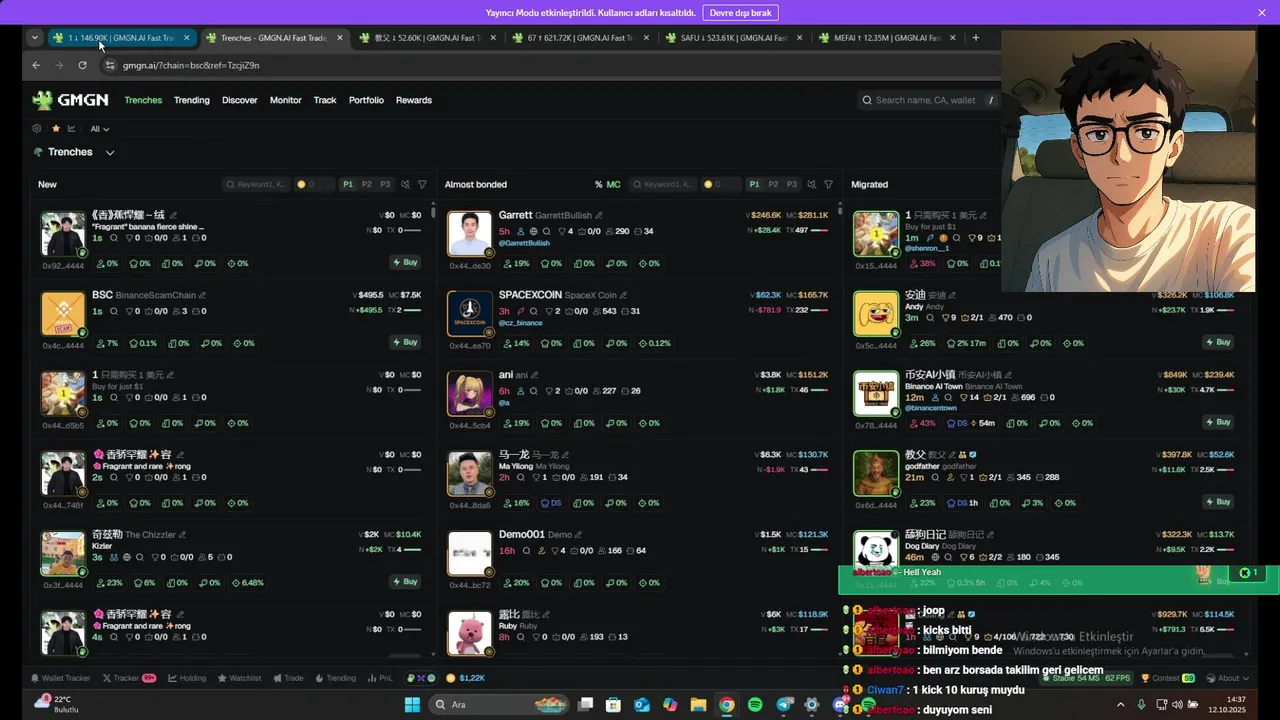This screenshot has width=1280, height=720.
Task: Select P3 preset in the New column
Action: (x=385, y=184)
